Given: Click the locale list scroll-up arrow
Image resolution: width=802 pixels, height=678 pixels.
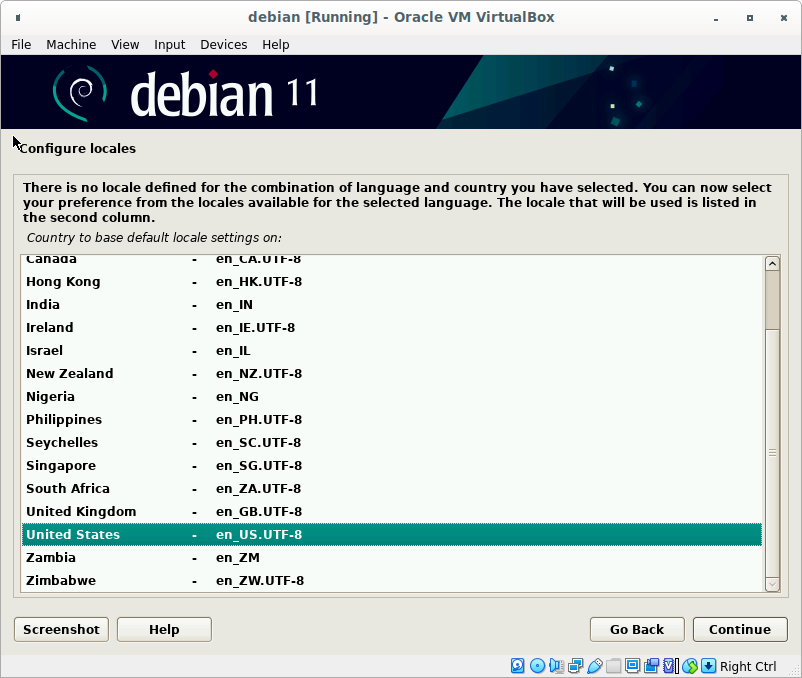Looking at the screenshot, I should (772, 264).
